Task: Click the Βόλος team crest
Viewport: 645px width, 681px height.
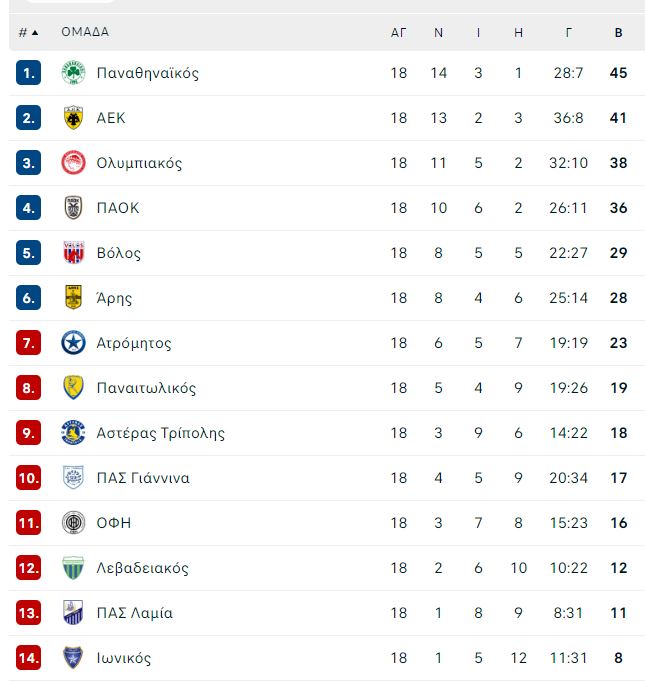Action: coord(73,253)
